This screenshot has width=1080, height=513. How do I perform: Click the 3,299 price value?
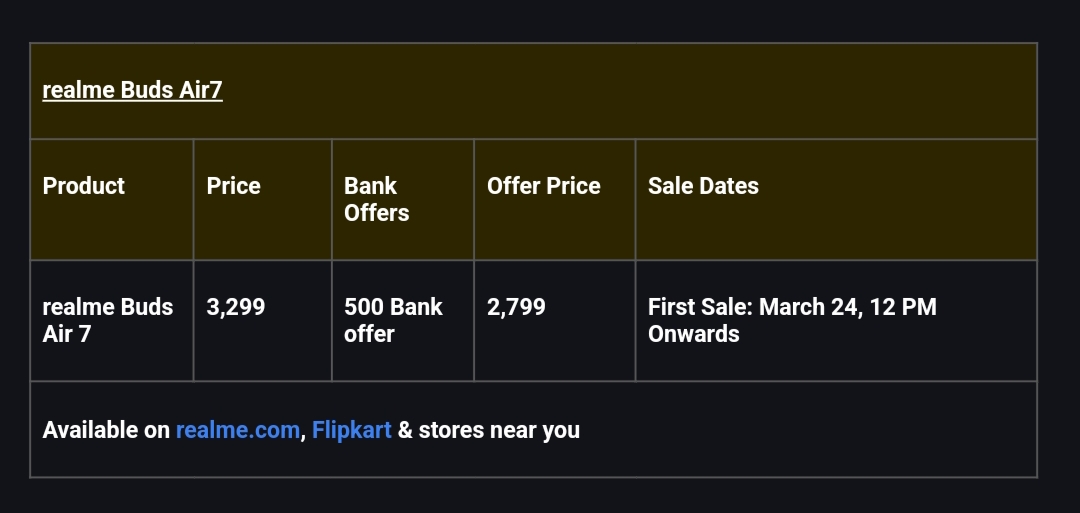tap(236, 307)
